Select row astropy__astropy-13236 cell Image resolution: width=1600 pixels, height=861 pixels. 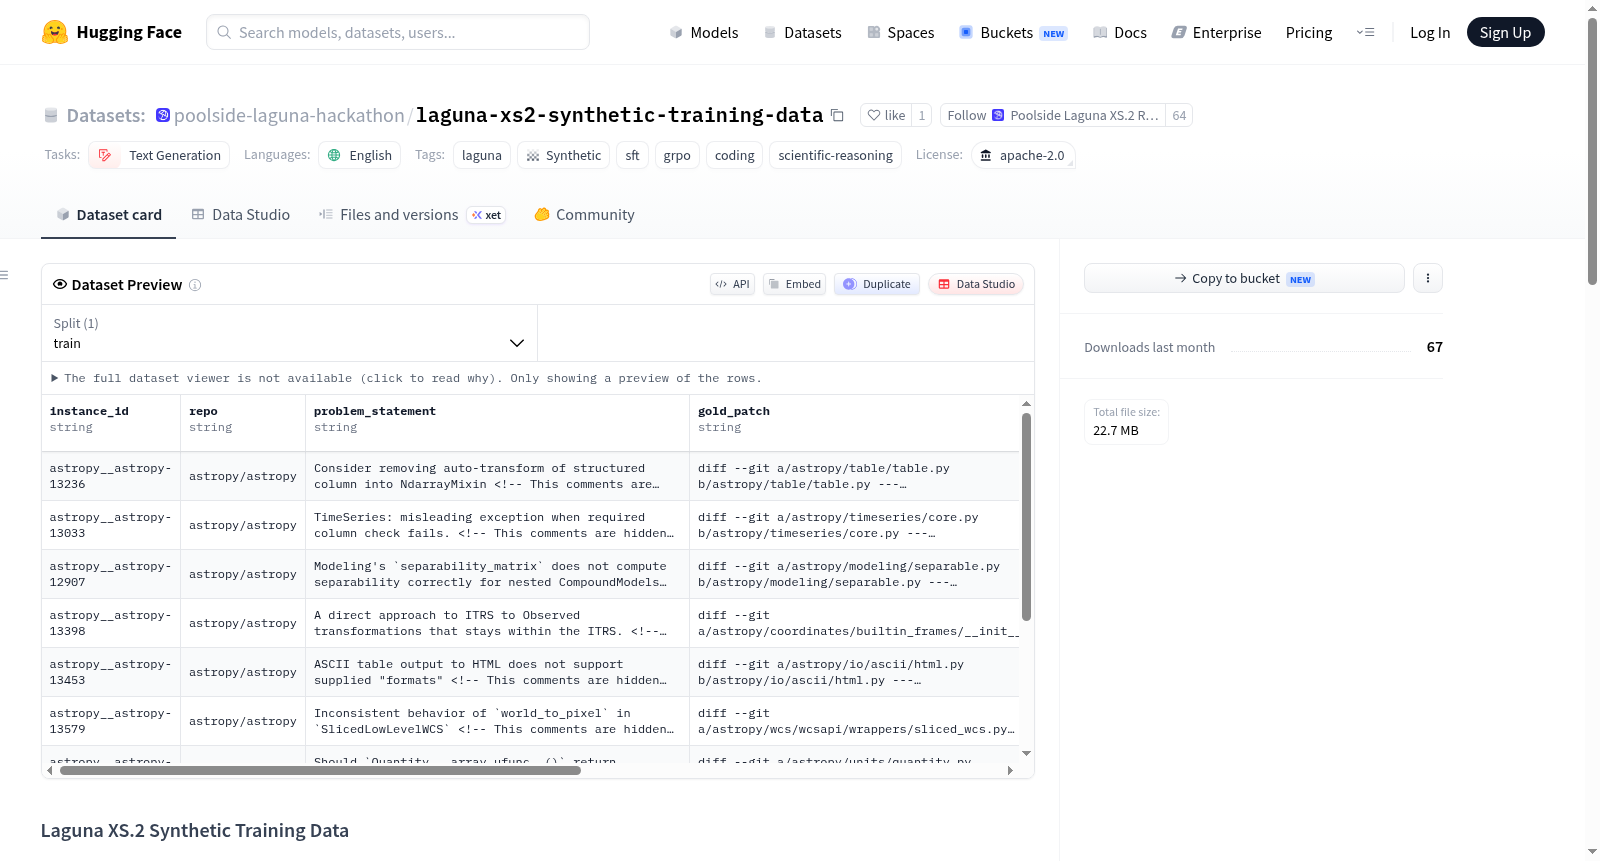click(x=111, y=476)
